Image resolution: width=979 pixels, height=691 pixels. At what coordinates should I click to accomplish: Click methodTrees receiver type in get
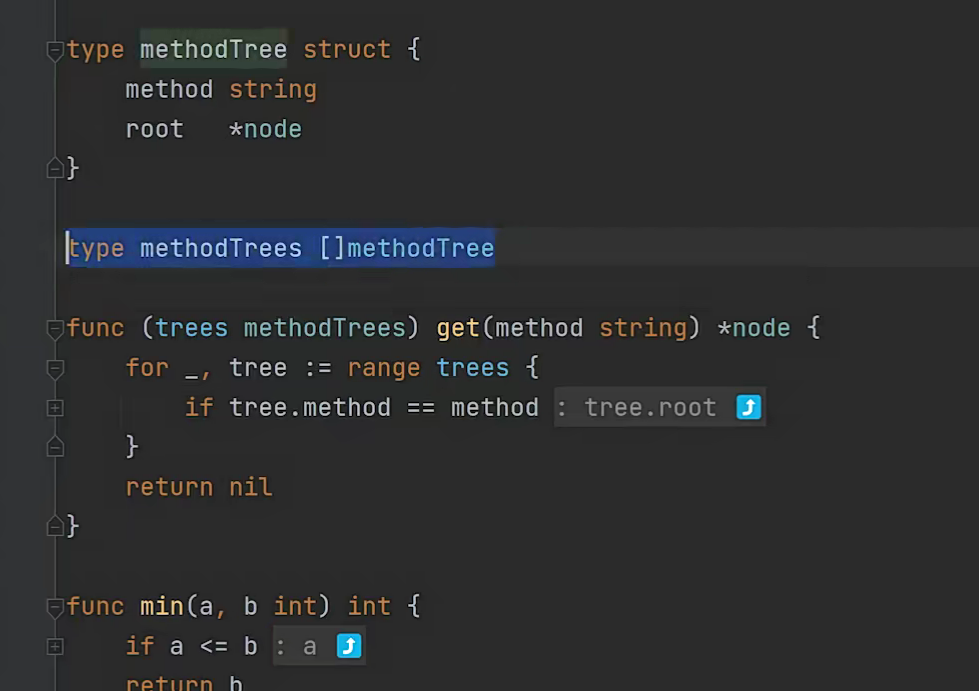point(325,328)
